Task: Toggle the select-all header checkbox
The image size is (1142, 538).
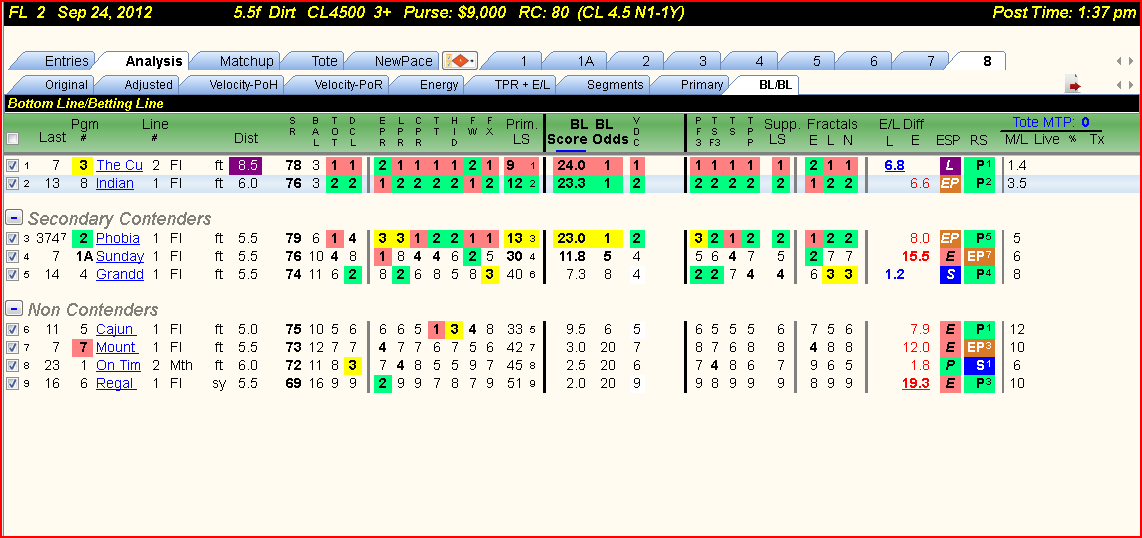Action: click(x=12, y=138)
